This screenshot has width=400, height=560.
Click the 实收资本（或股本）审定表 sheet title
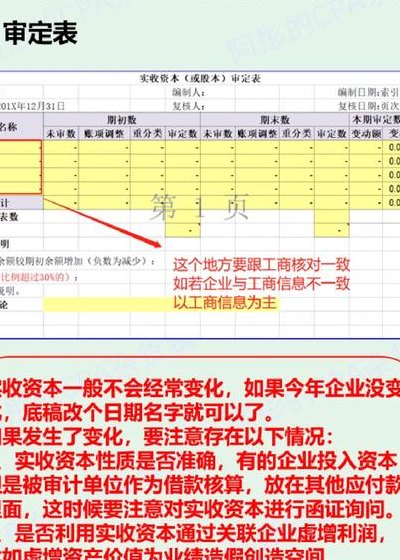pos(200,79)
